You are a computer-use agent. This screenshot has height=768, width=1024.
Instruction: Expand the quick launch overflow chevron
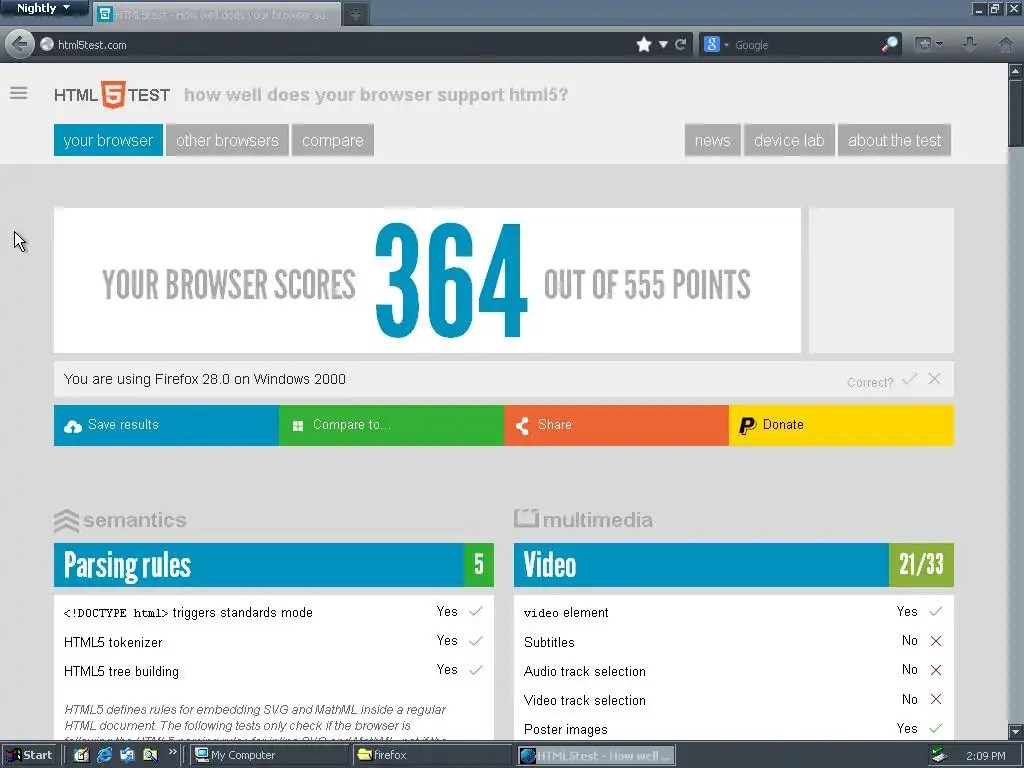coord(172,752)
